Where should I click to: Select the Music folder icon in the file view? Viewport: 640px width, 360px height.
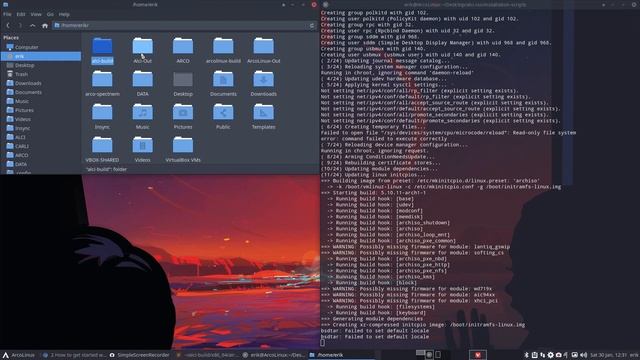tap(142, 112)
